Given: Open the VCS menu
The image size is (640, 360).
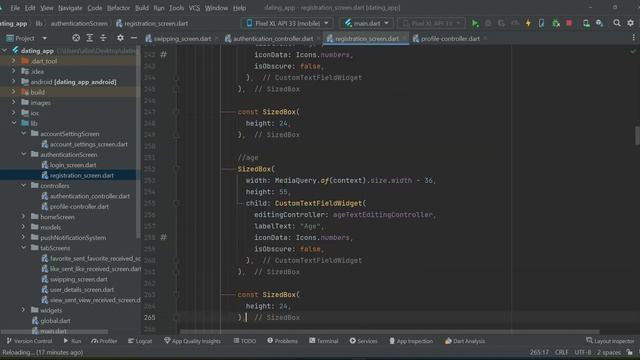Looking at the screenshot, I should [194, 8].
